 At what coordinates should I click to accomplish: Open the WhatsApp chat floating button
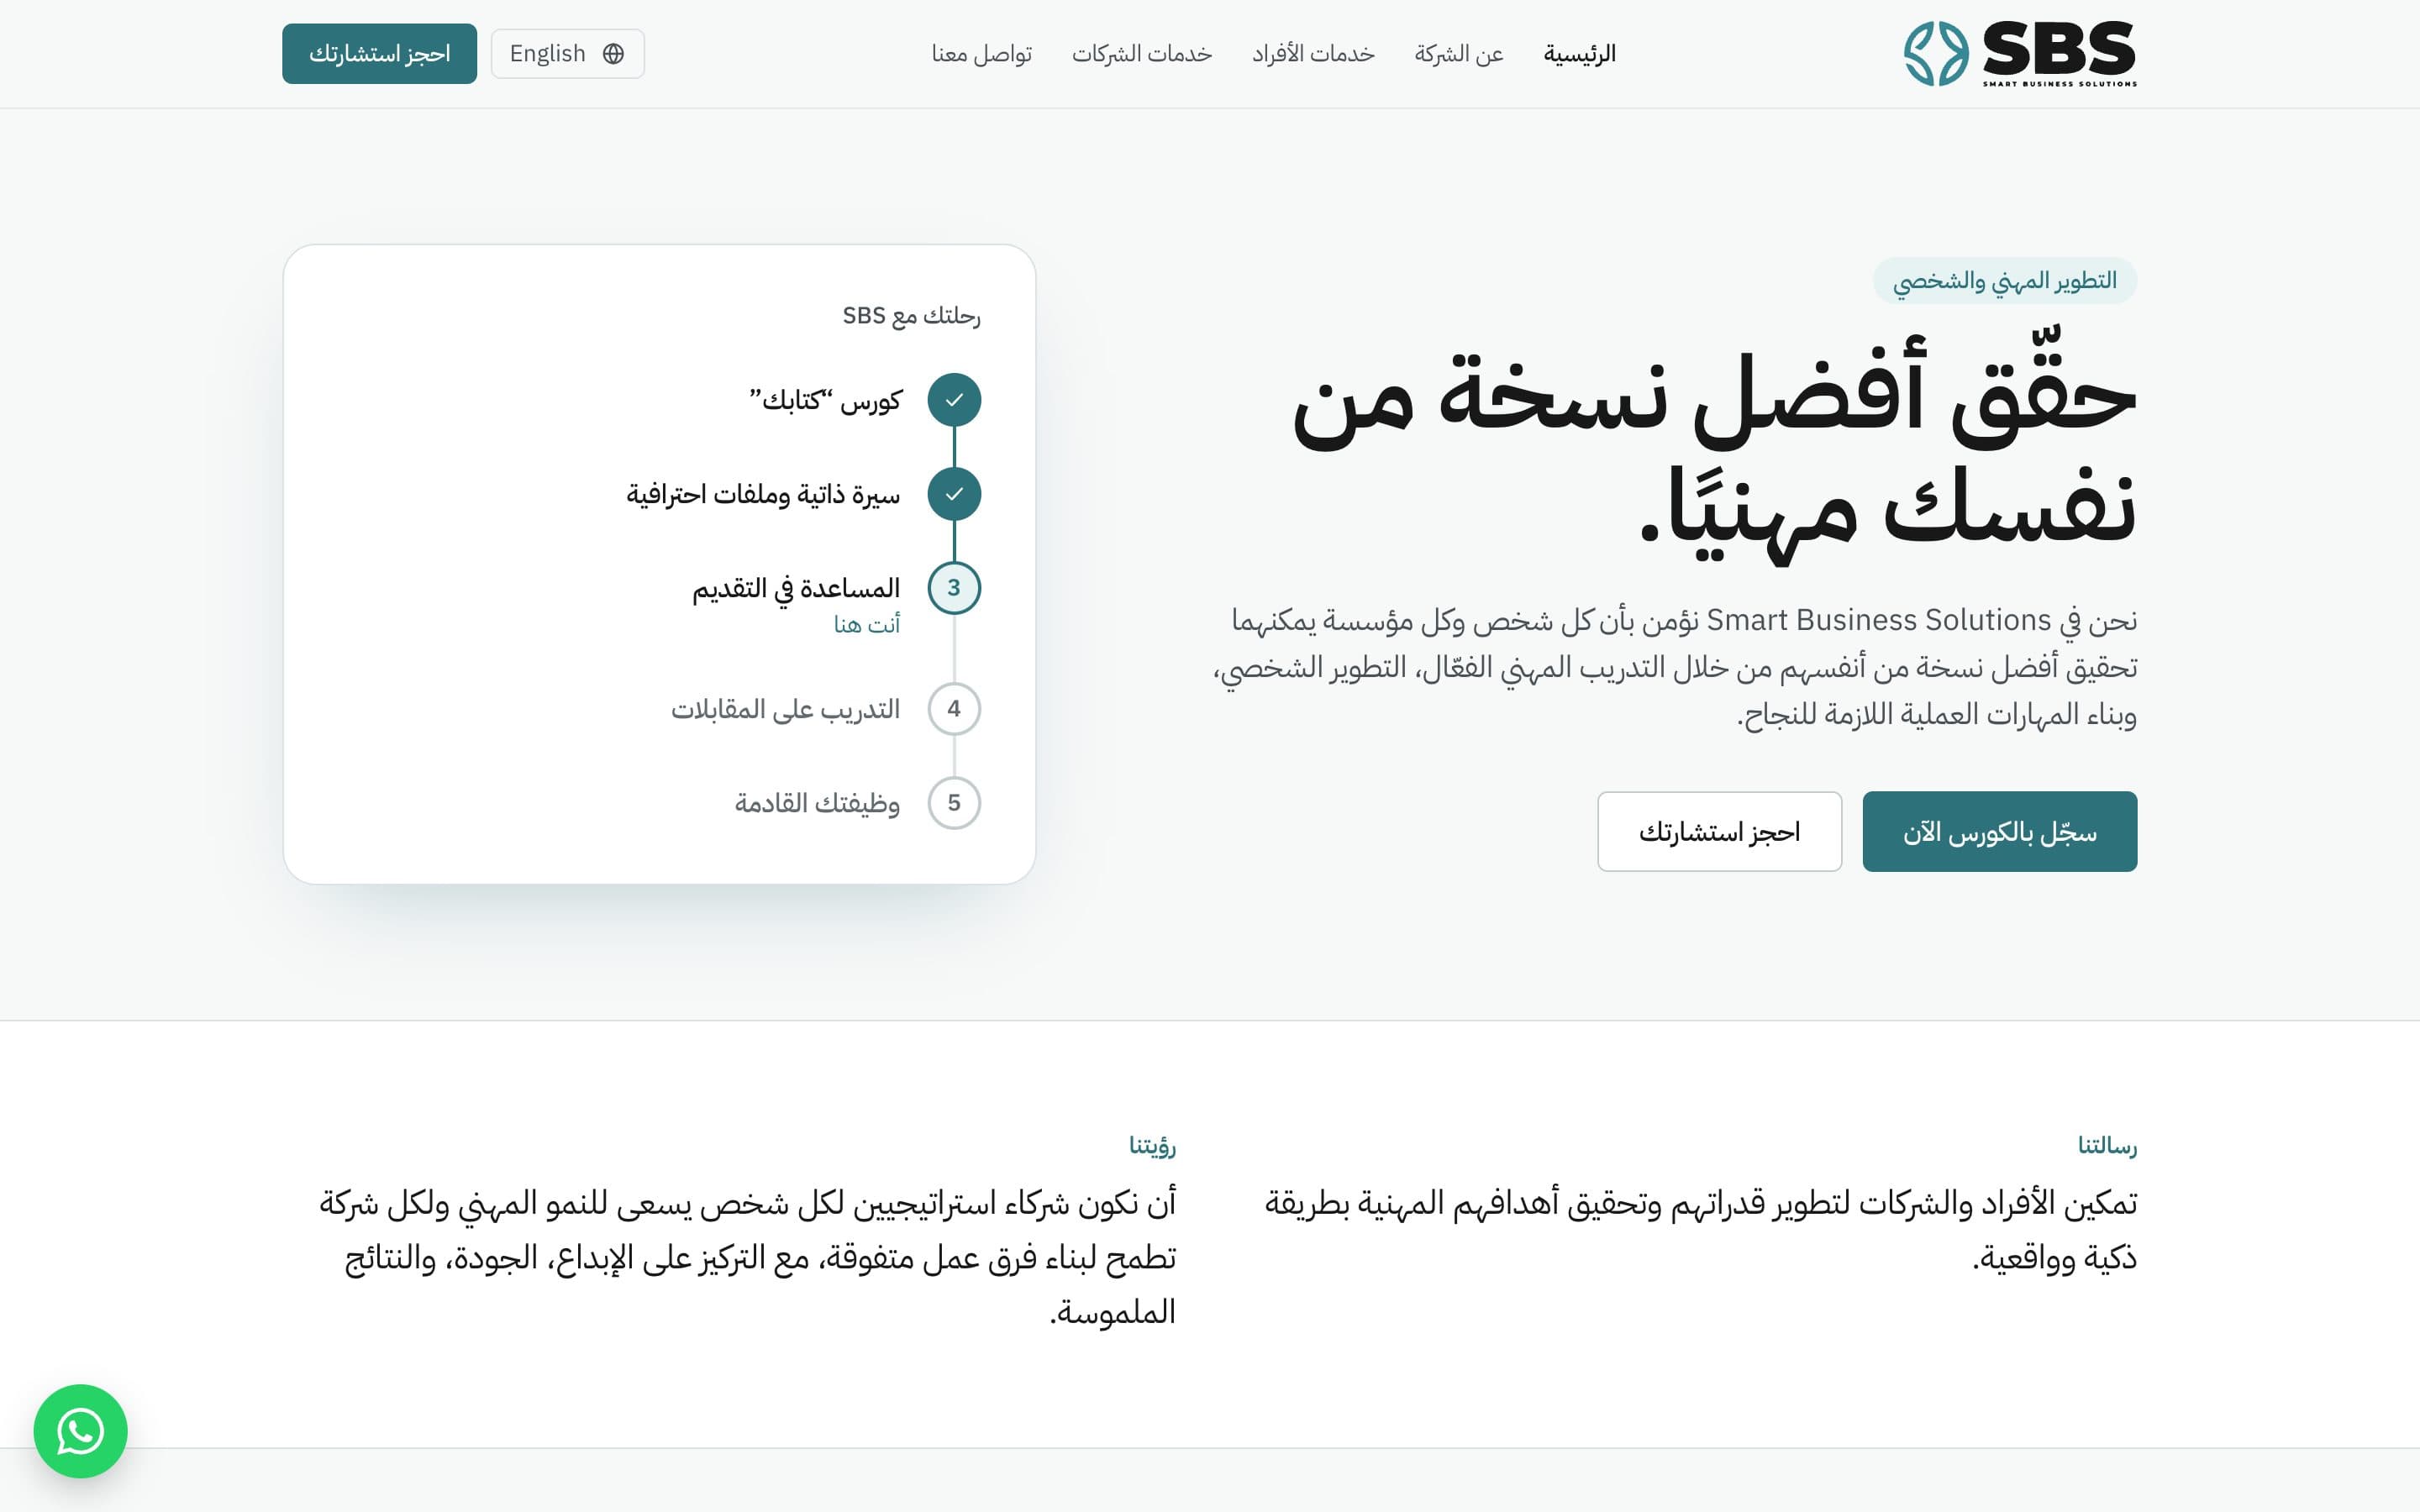pyautogui.click(x=80, y=1431)
